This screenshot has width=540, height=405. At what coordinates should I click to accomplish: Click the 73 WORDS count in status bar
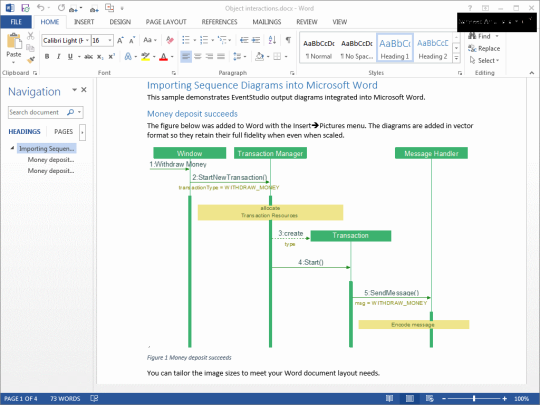(x=65, y=398)
